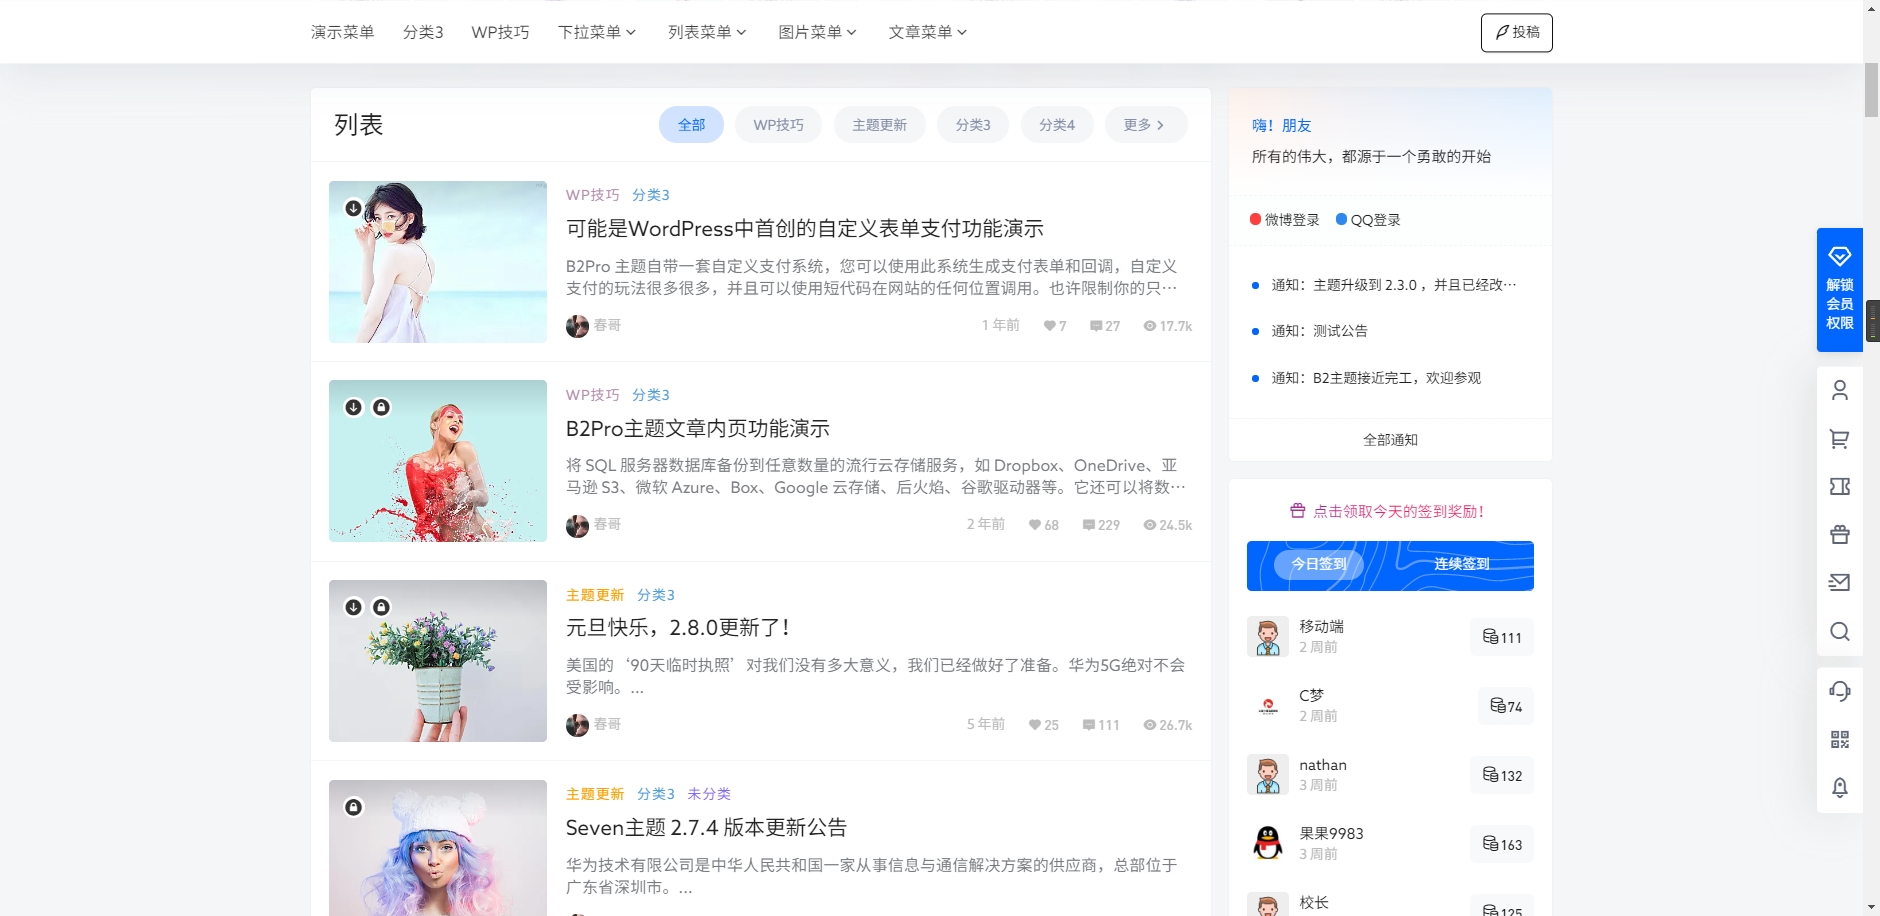Open the gift icon in the sidebar
The image size is (1880, 916).
tap(1840, 534)
